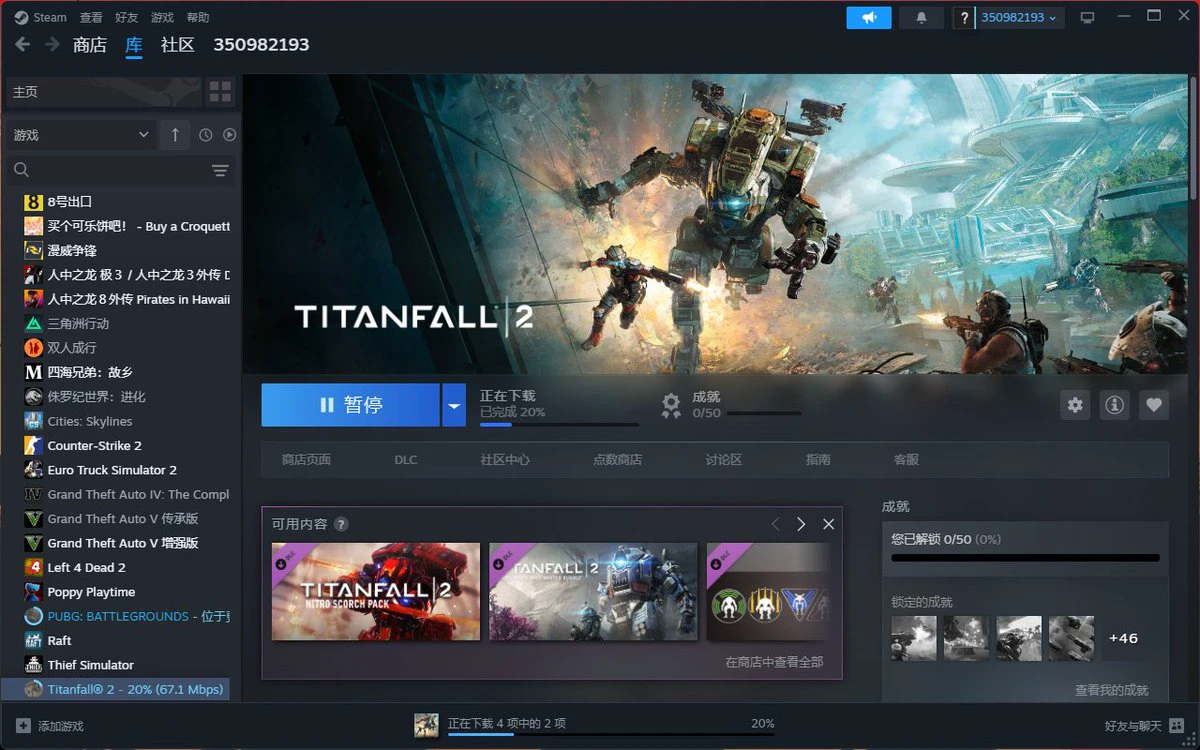Open the 好友 menu
Screen dimensions: 1200x750
pos(127,17)
